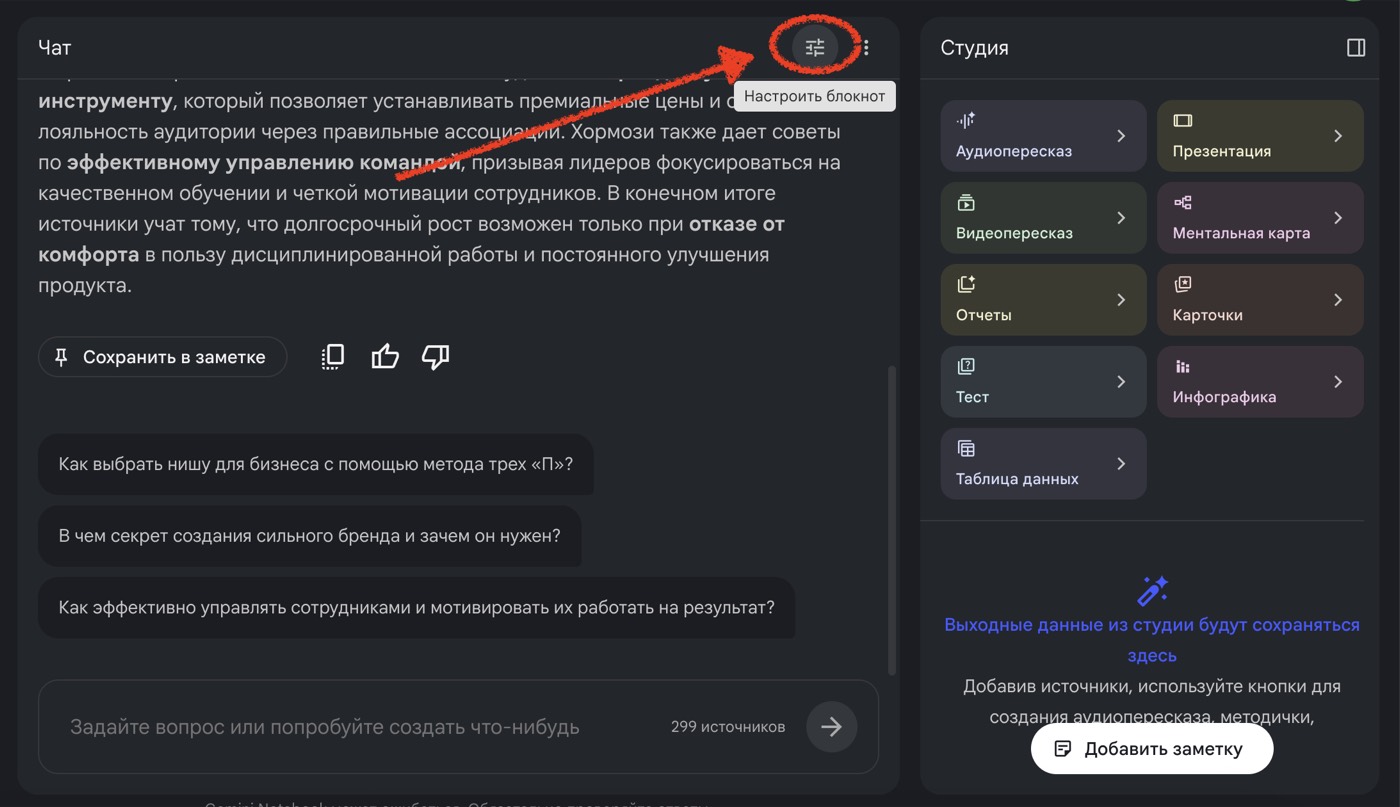Viewport: 1400px width, 807px height.
Task: Copy the response with the copy icon
Action: (333, 357)
